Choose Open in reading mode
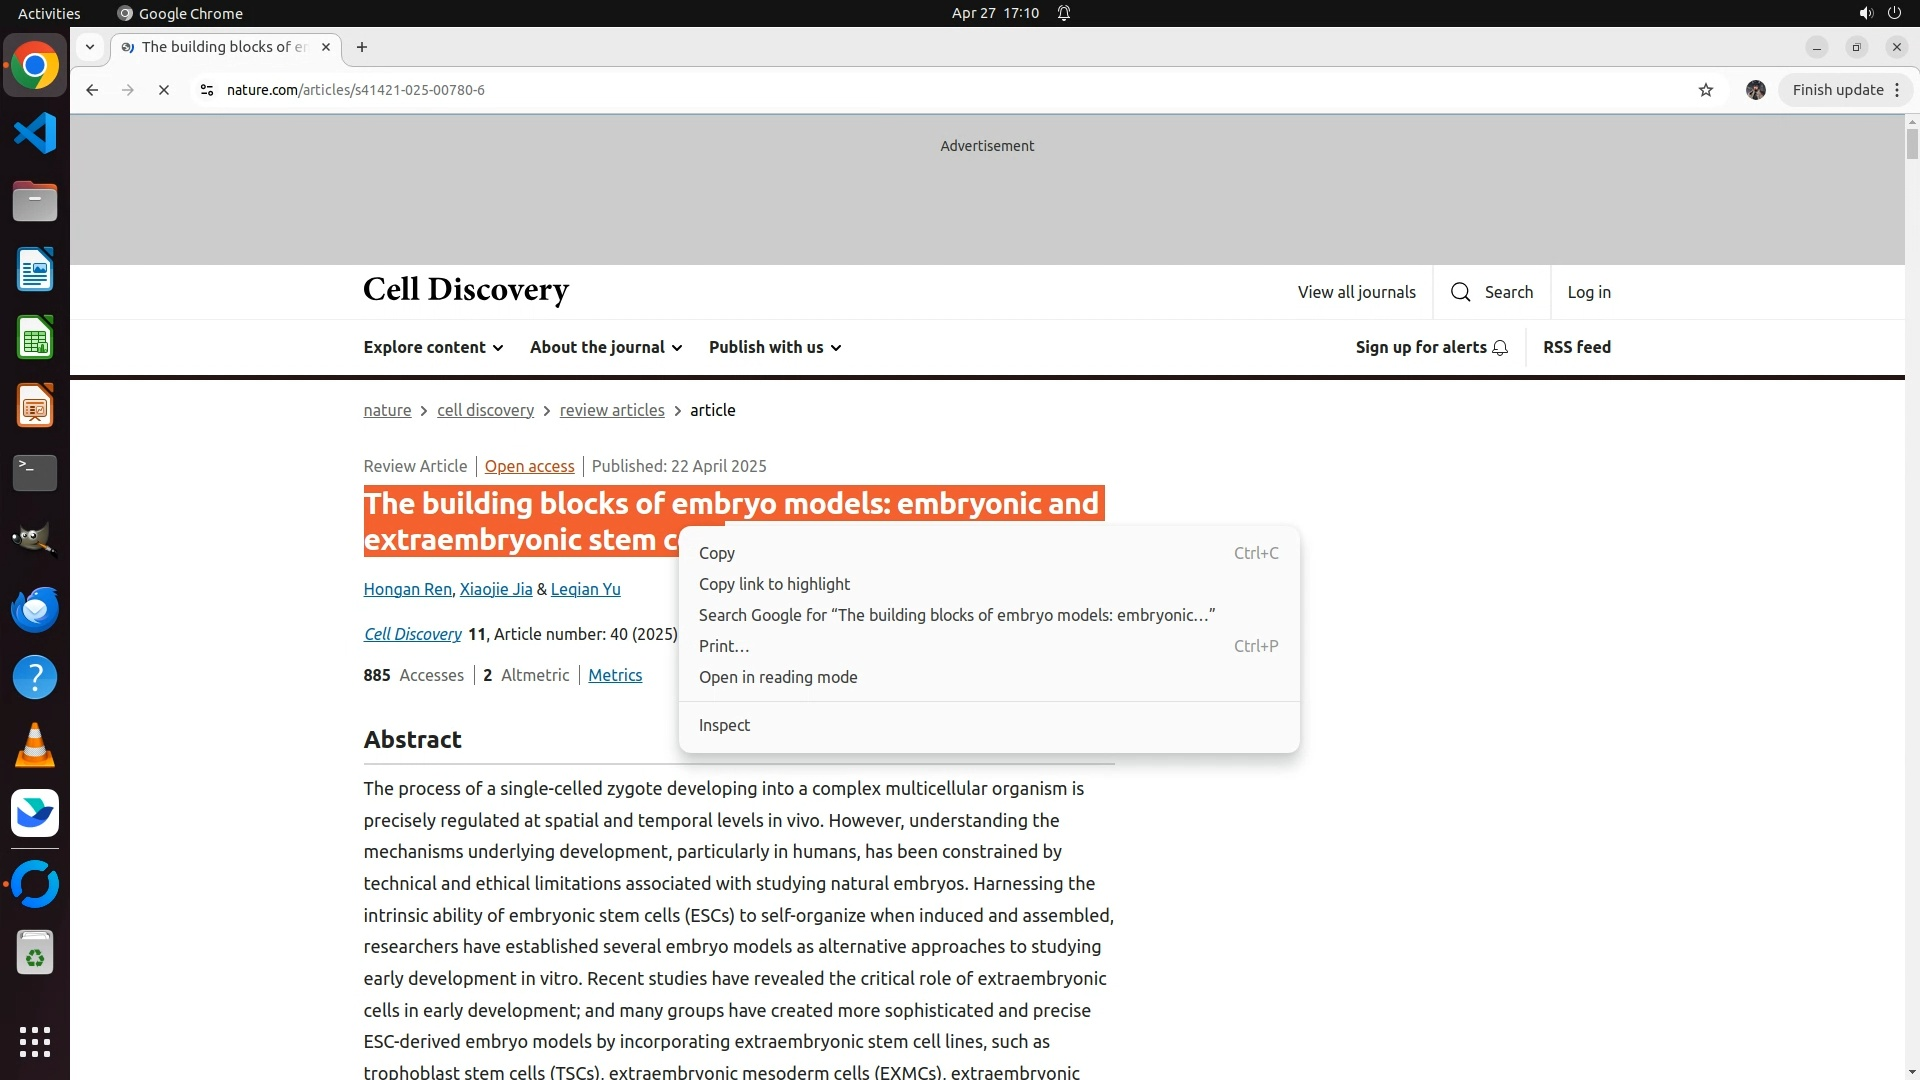Image resolution: width=1920 pixels, height=1080 pixels. 778,677
